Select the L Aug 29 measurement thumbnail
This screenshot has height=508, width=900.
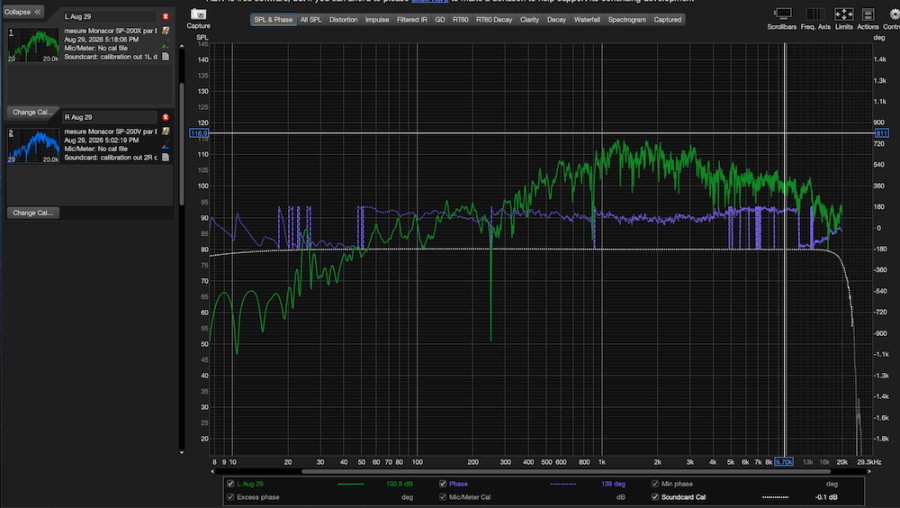click(33, 45)
